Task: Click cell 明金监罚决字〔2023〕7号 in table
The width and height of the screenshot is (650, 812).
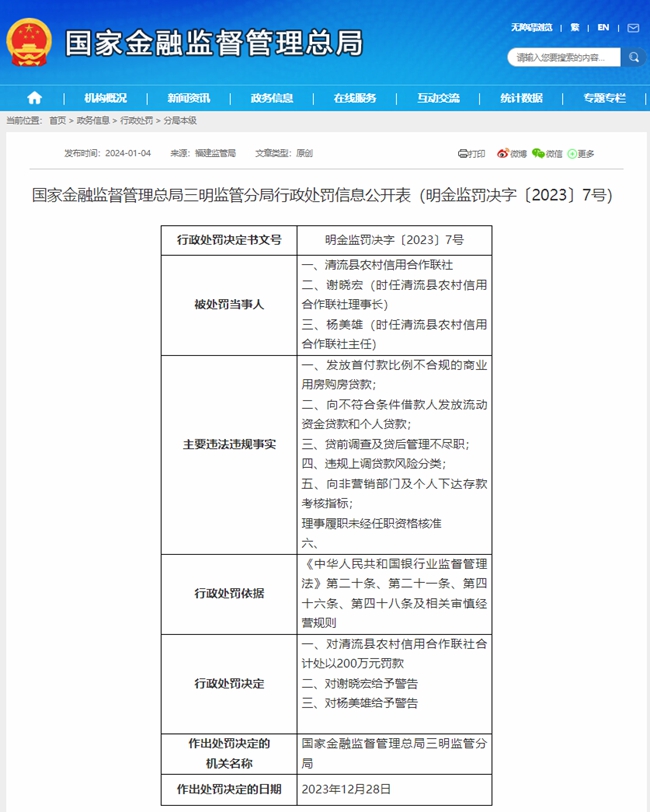Action: [394, 240]
